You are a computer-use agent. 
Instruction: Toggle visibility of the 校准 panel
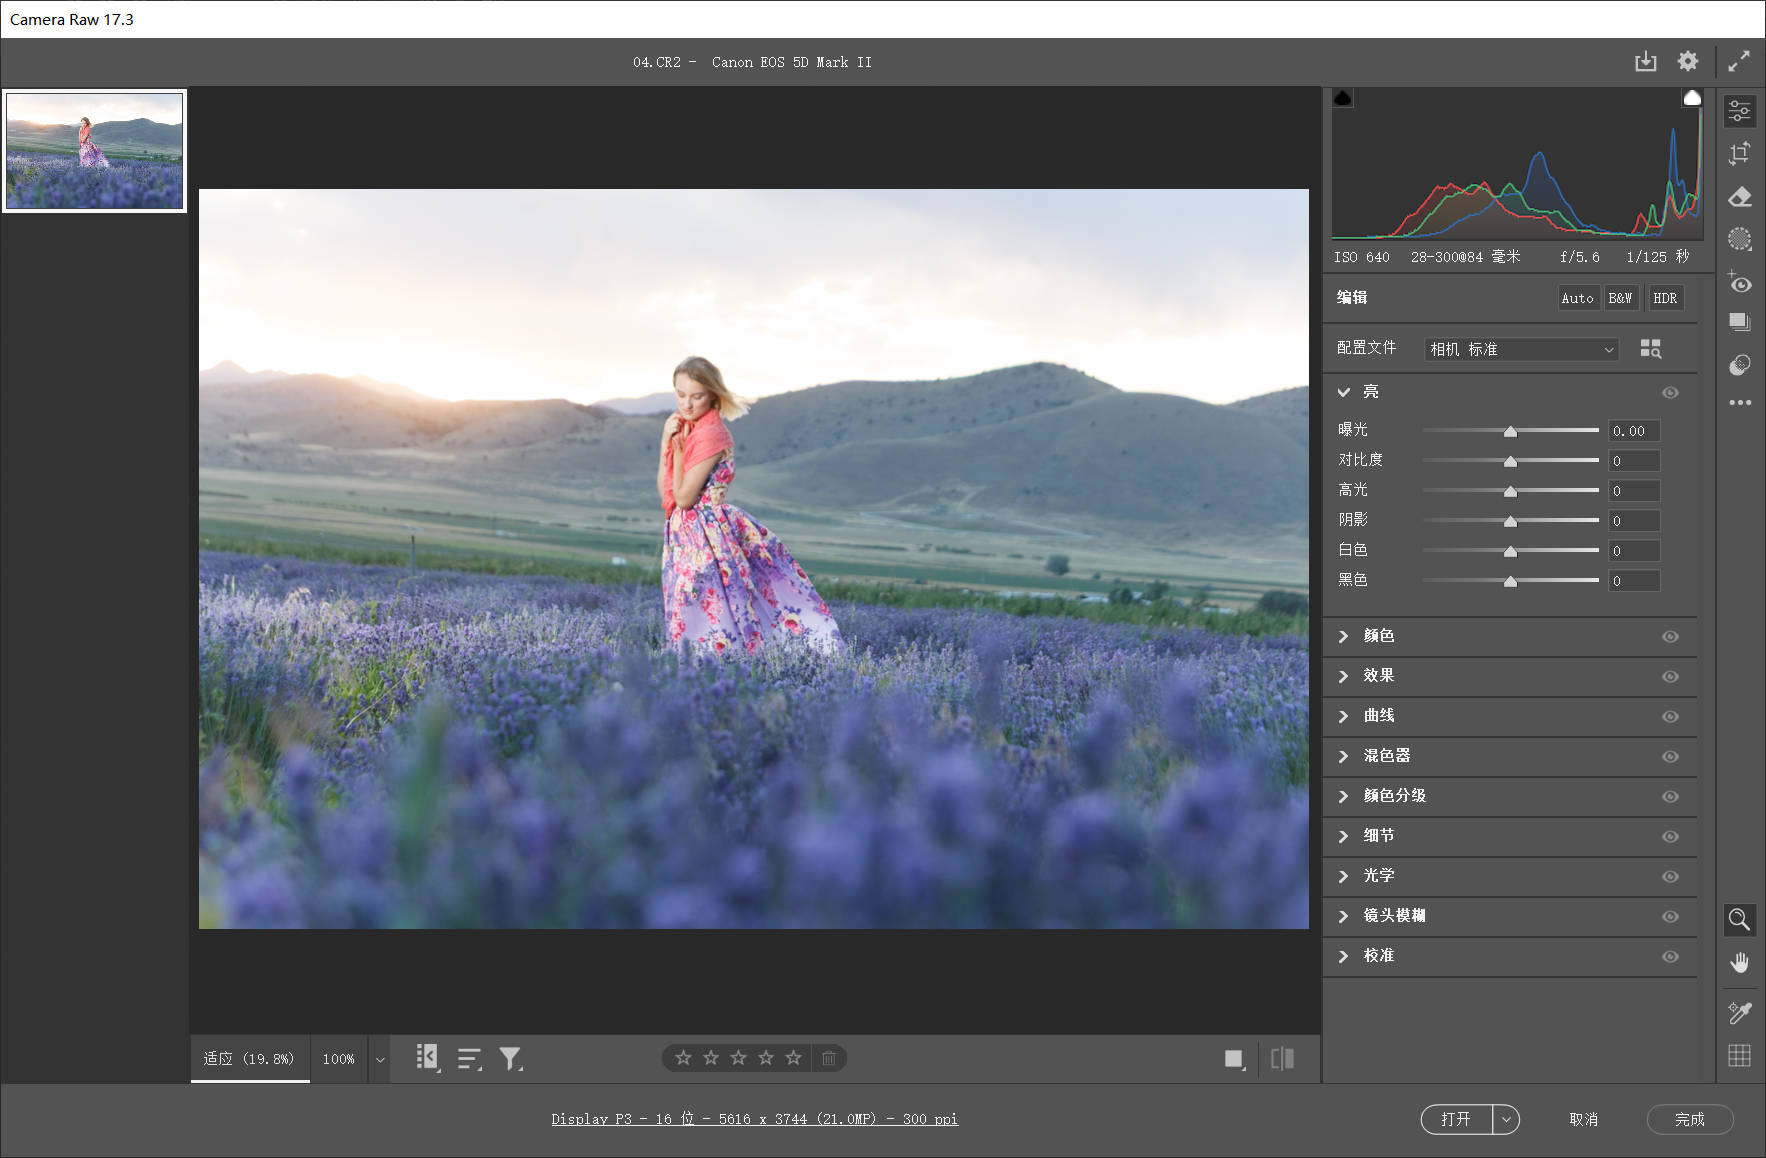pos(1670,957)
